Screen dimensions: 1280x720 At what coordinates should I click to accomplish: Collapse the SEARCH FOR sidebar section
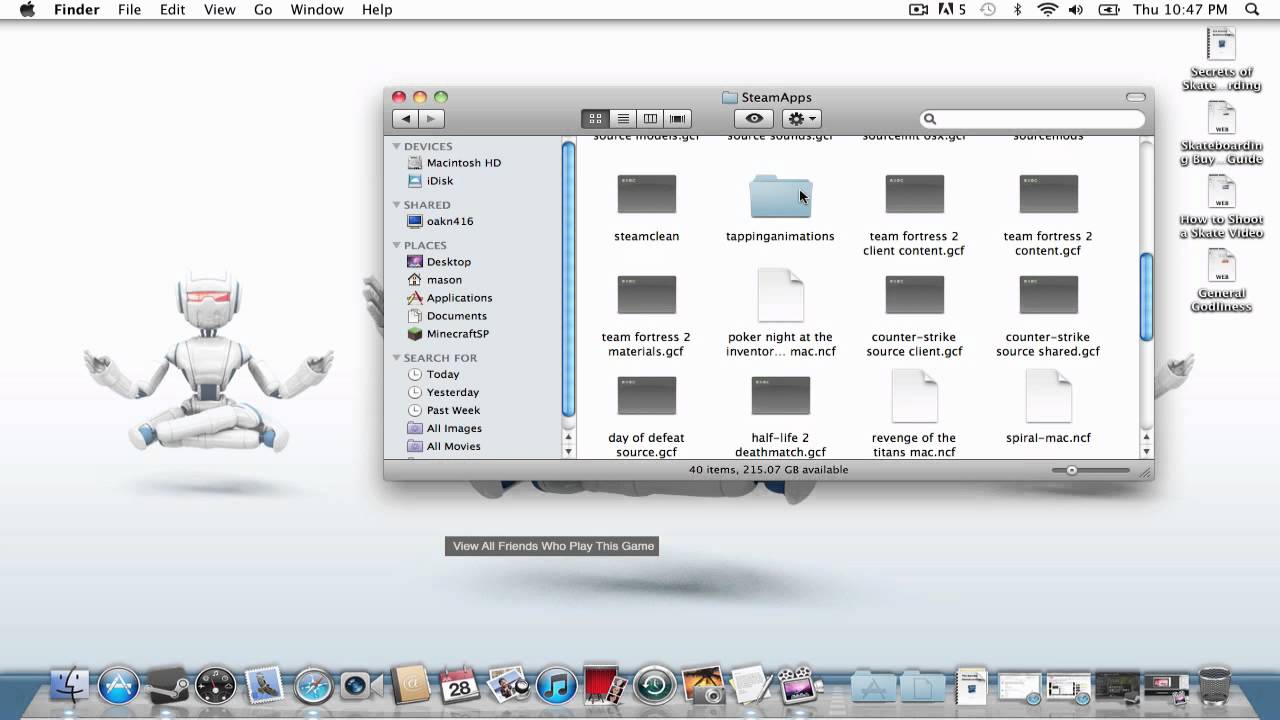click(x=397, y=358)
